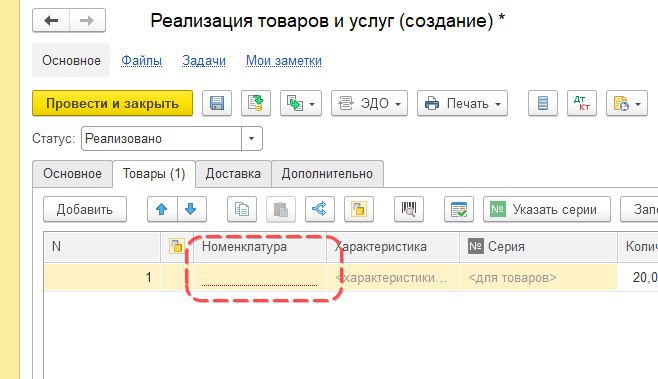Click the Номенклатура column header
Image resolution: width=658 pixels, height=379 pixels.
coord(260,246)
